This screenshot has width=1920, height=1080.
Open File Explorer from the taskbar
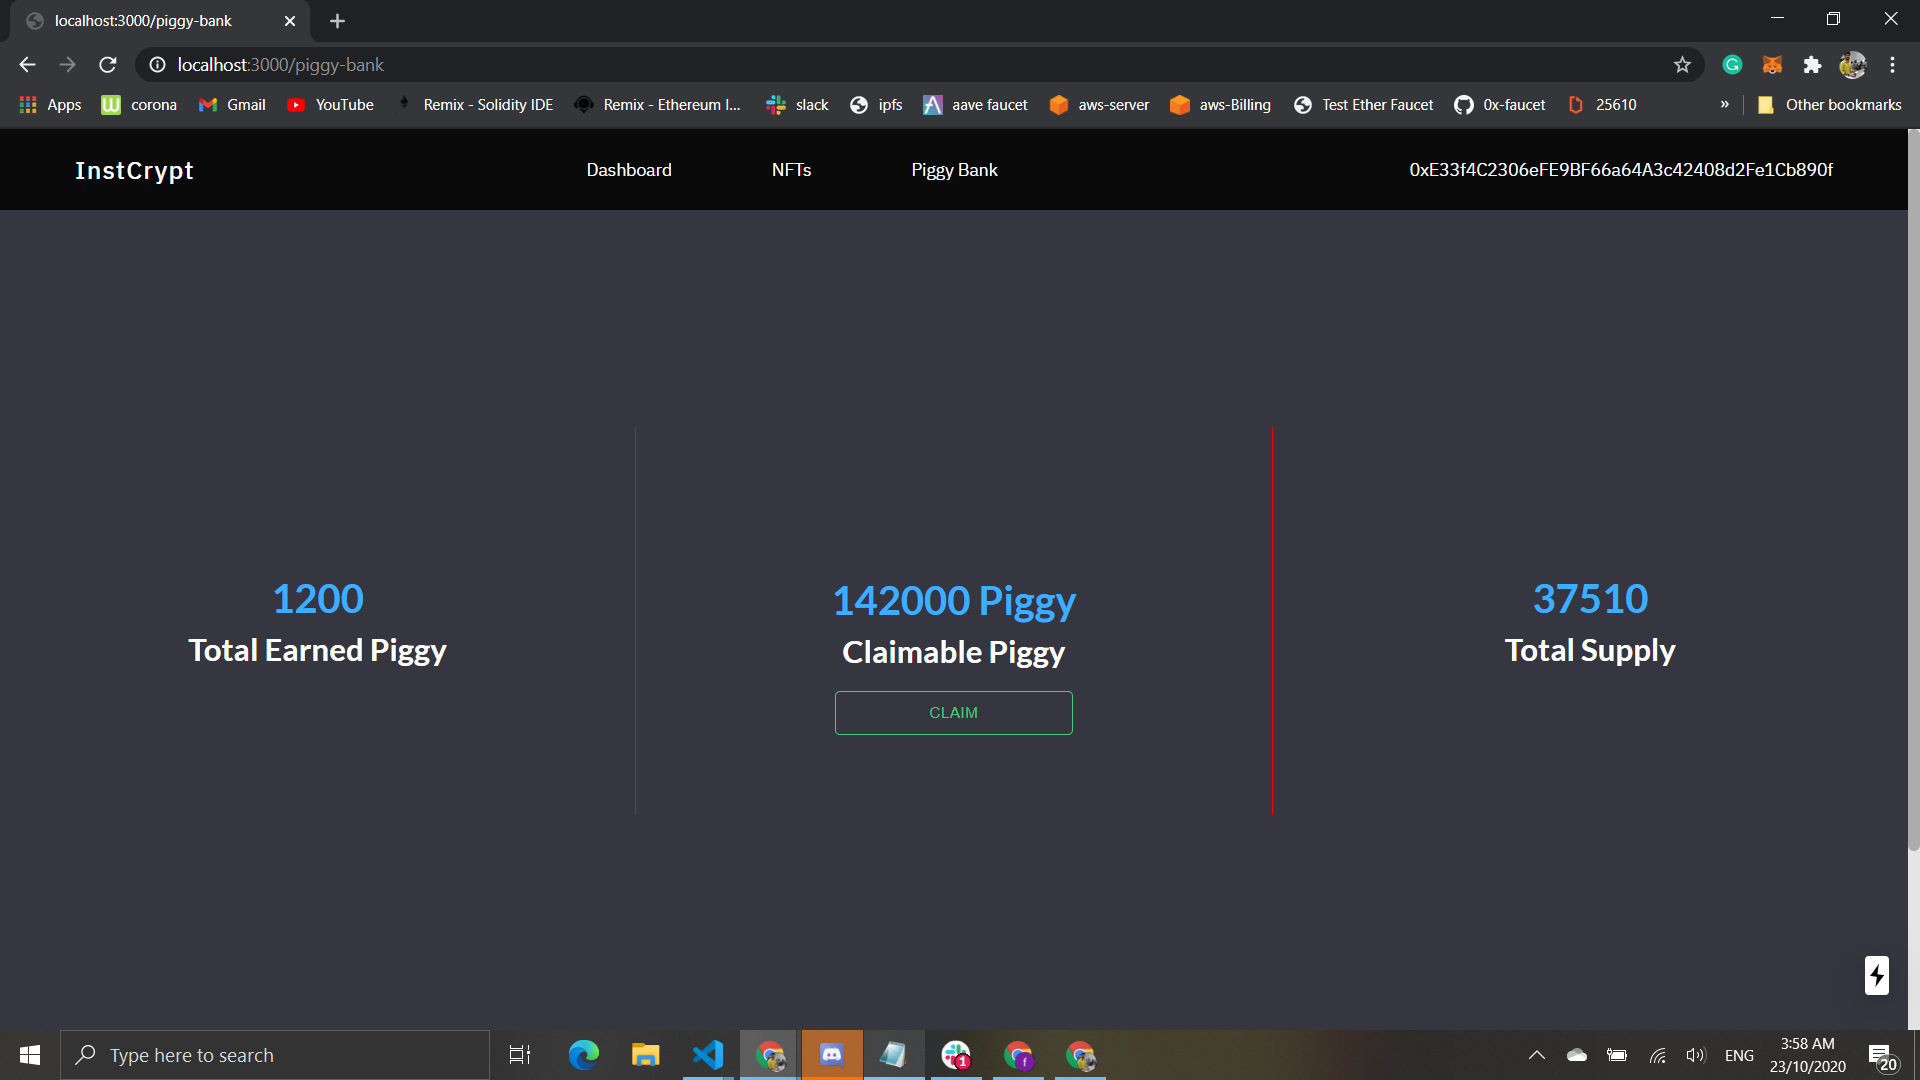645,1055
